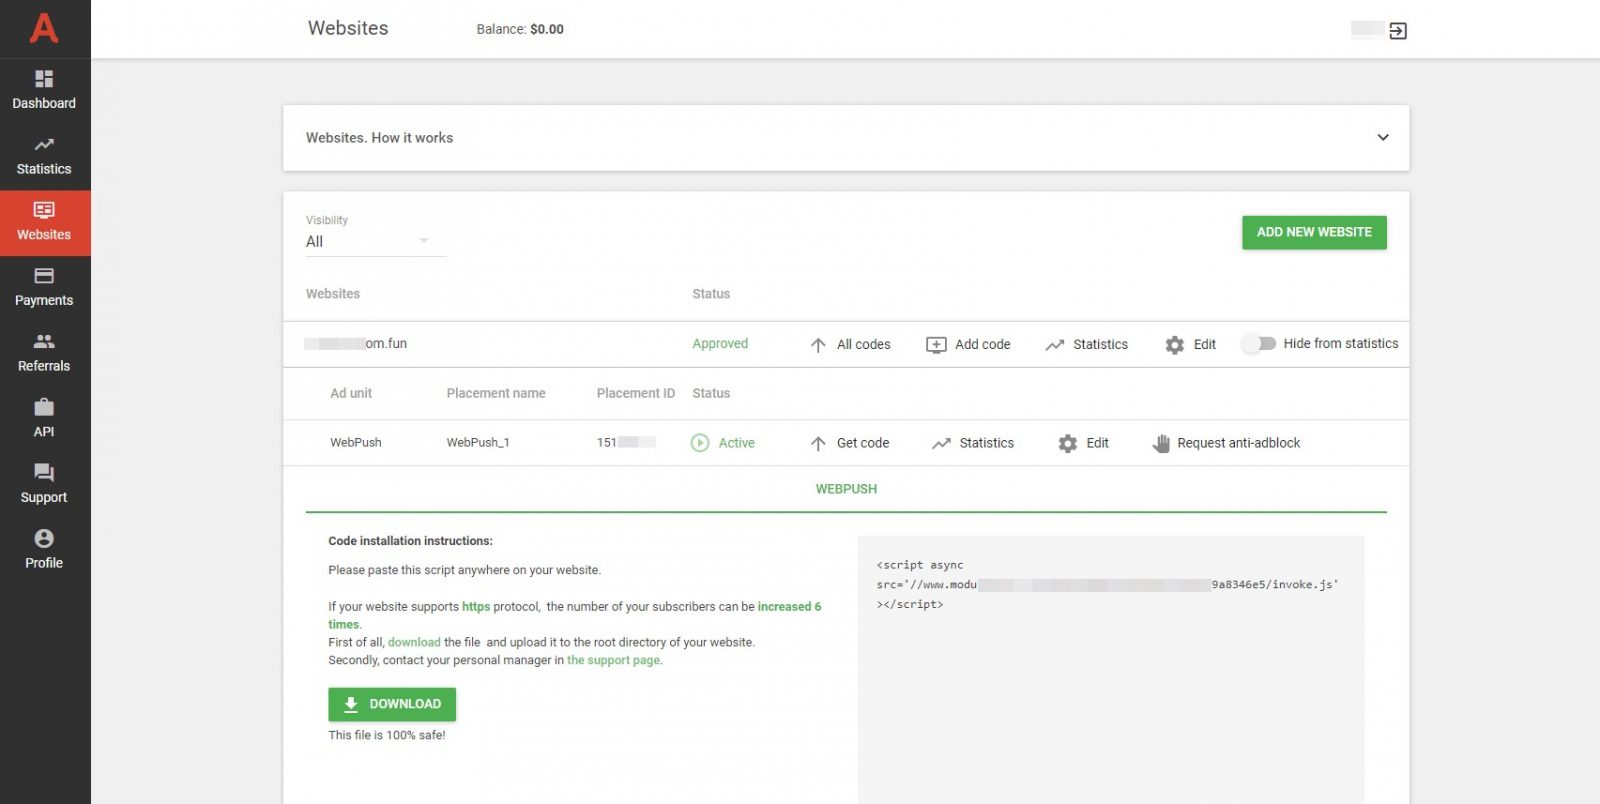Navigate to Referrals in sidebar

[44, 353]
